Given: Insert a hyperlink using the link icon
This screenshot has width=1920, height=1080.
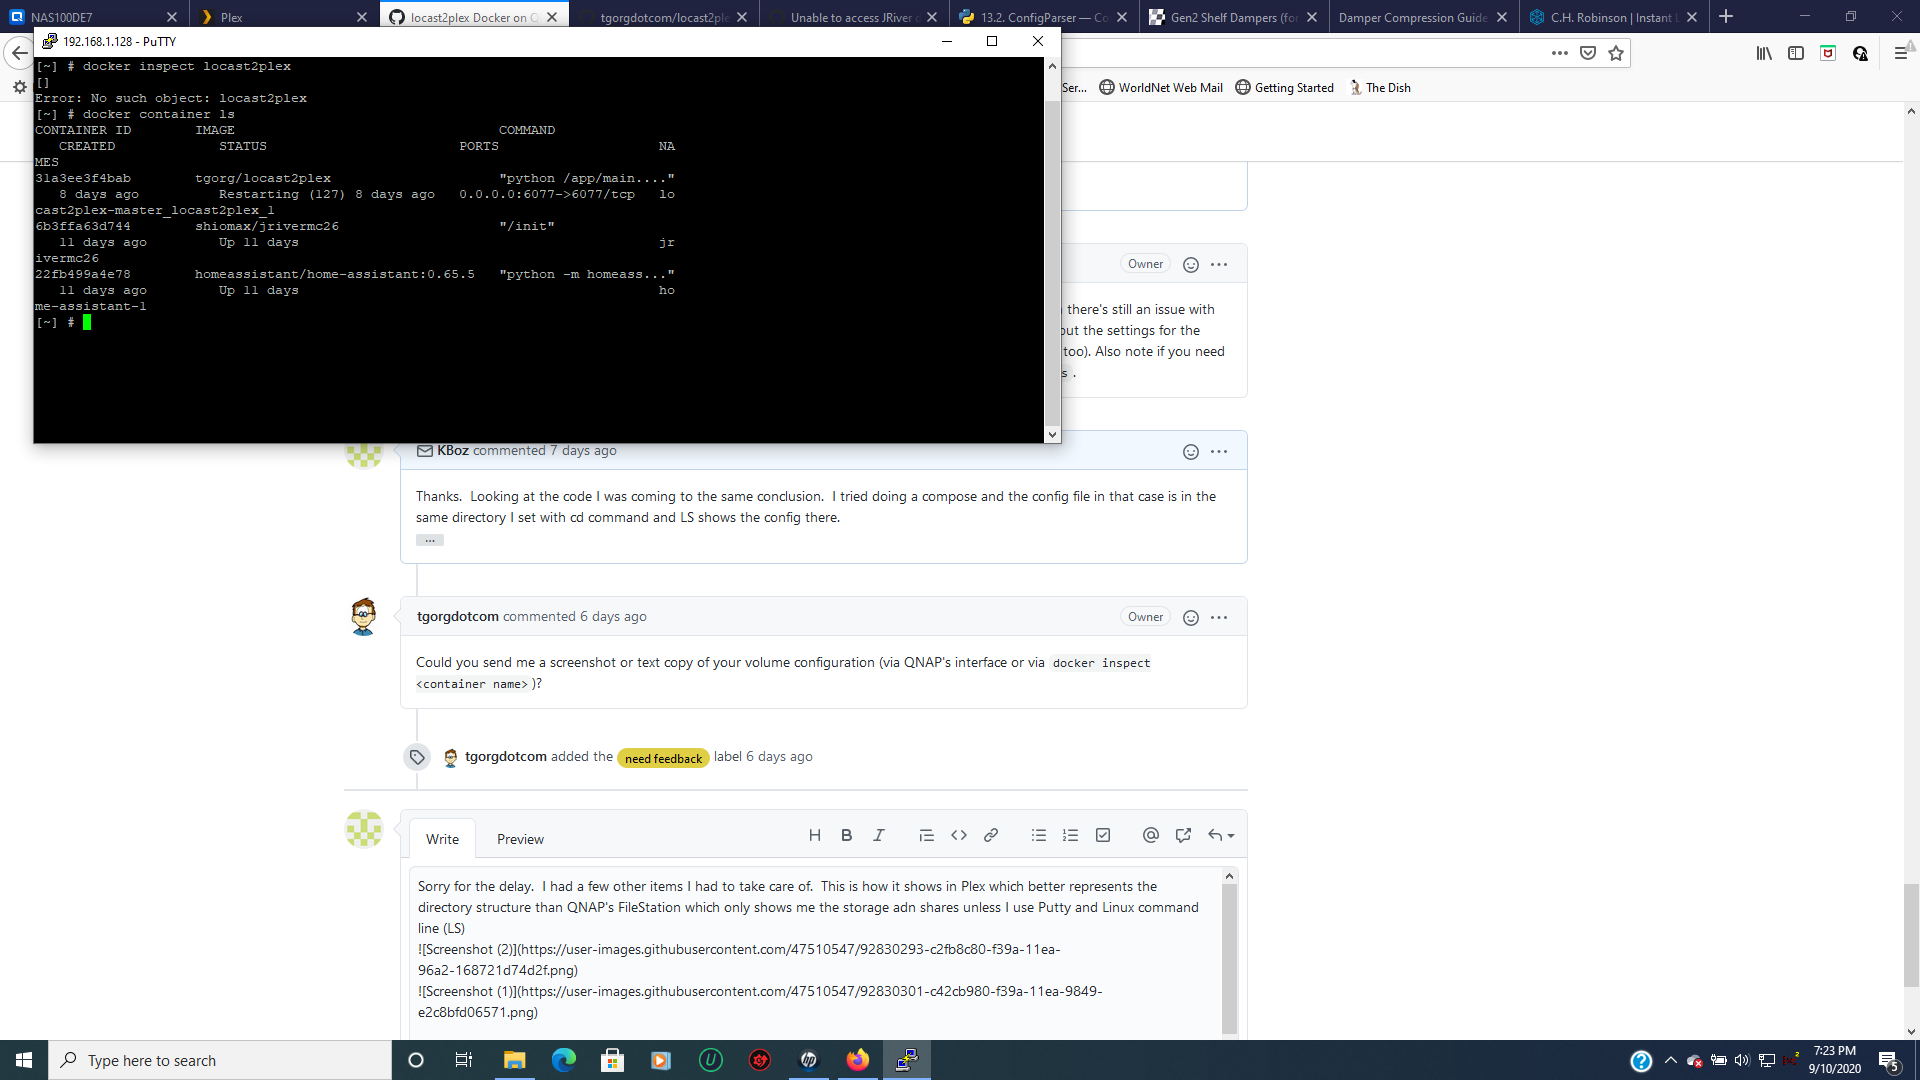Looking at the screenshot, I should tap(991, 835).
